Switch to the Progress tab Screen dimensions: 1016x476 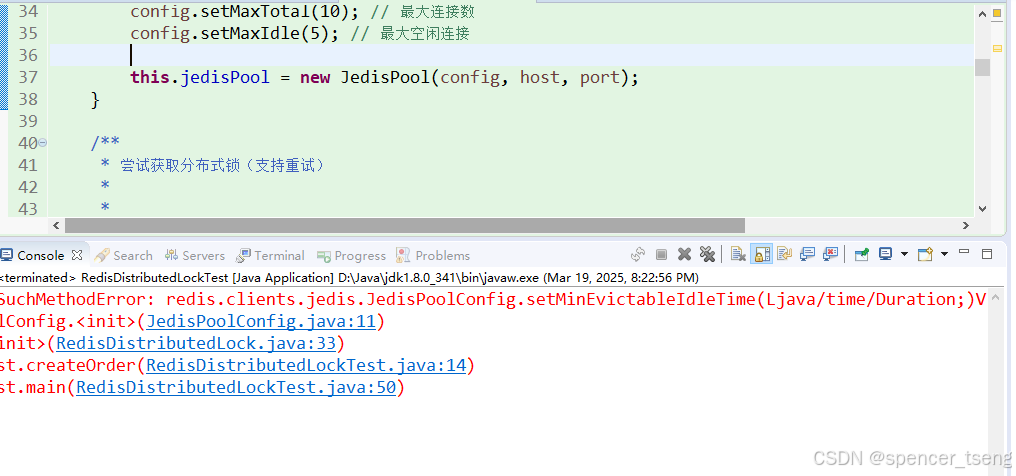pyautogui.click(x=351, y=255)
